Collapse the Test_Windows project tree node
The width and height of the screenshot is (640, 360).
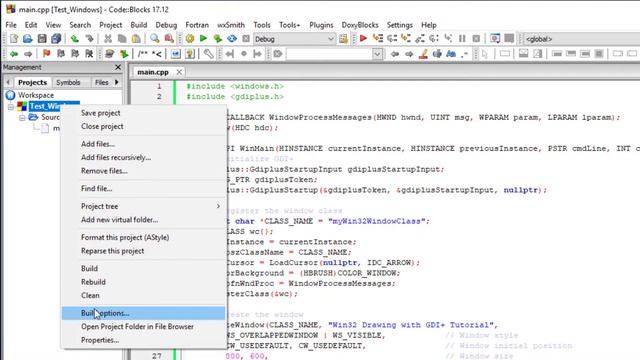11,107
